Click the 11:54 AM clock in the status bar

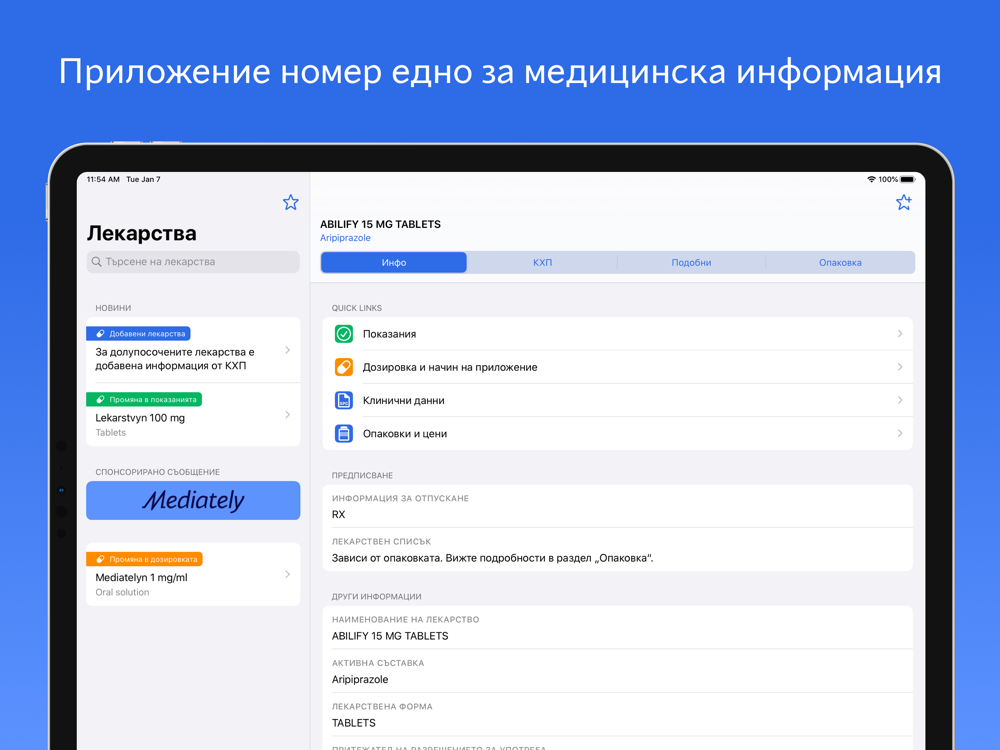[x=103, y=179]
